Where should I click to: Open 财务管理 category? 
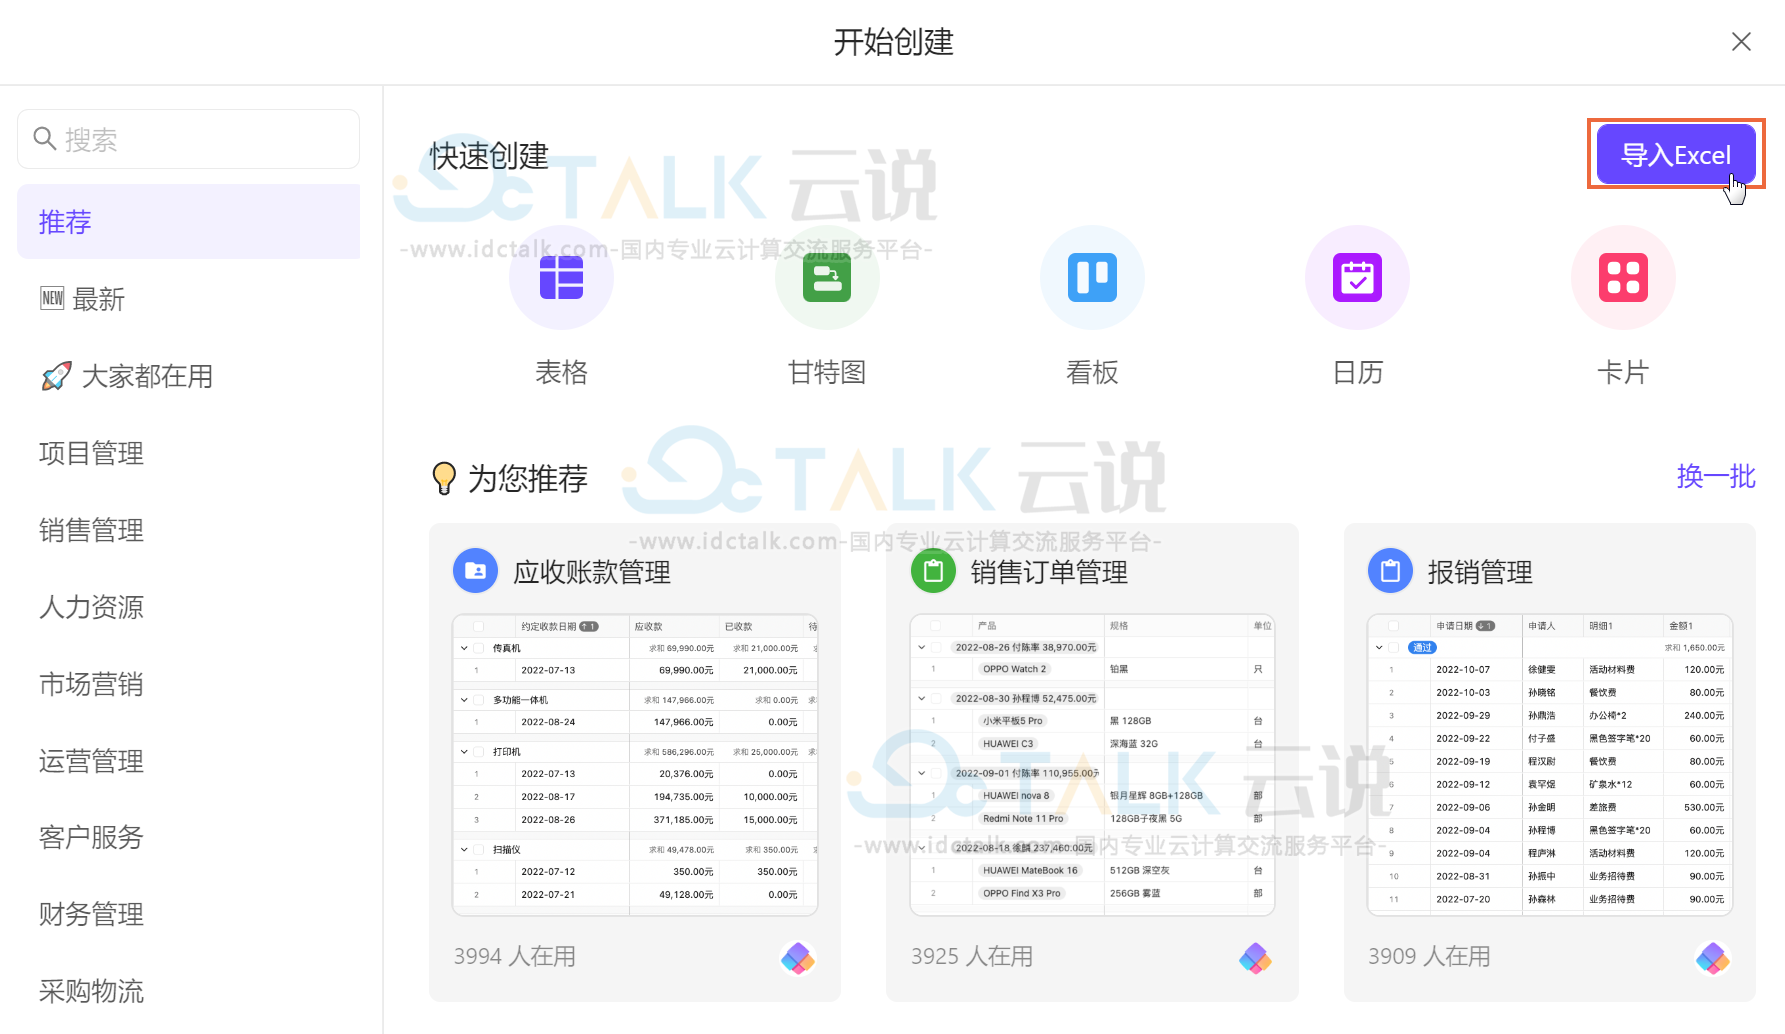pyautogui.click(x=189, y=914)
